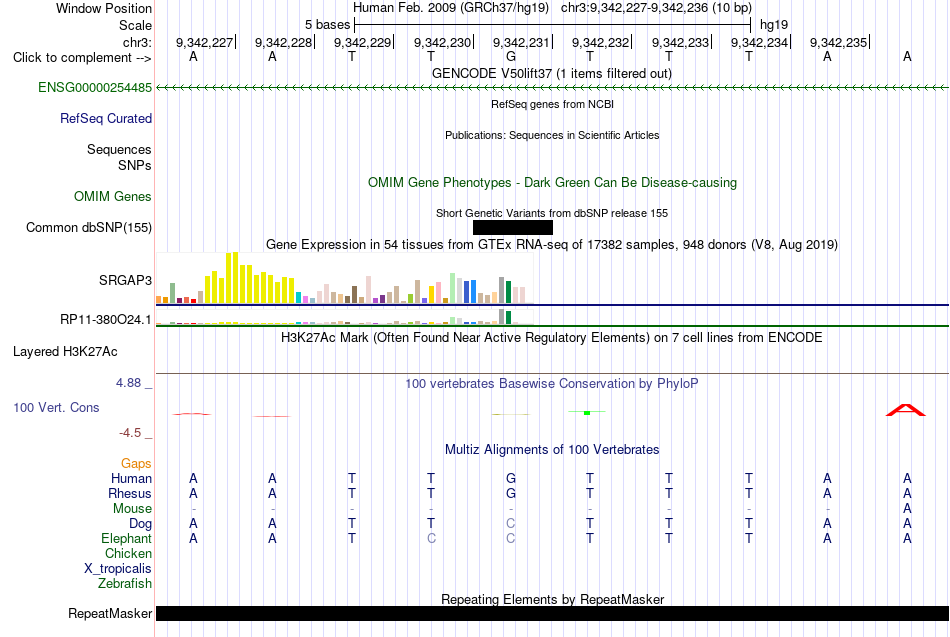This screenshot has height=637, width=950.
Task: Click the Elephant species label
Action: click(x=126, y=538)
